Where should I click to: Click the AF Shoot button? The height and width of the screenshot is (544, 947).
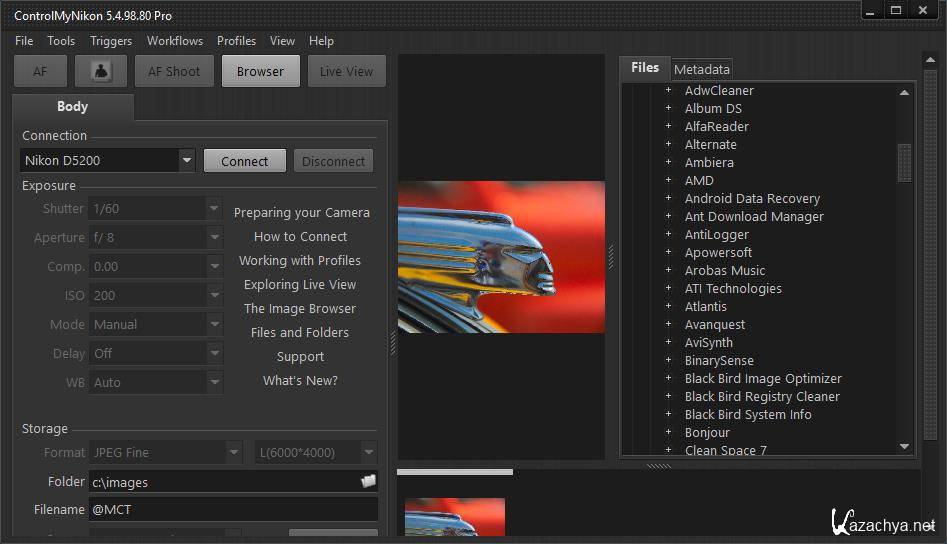coord(174,71)
